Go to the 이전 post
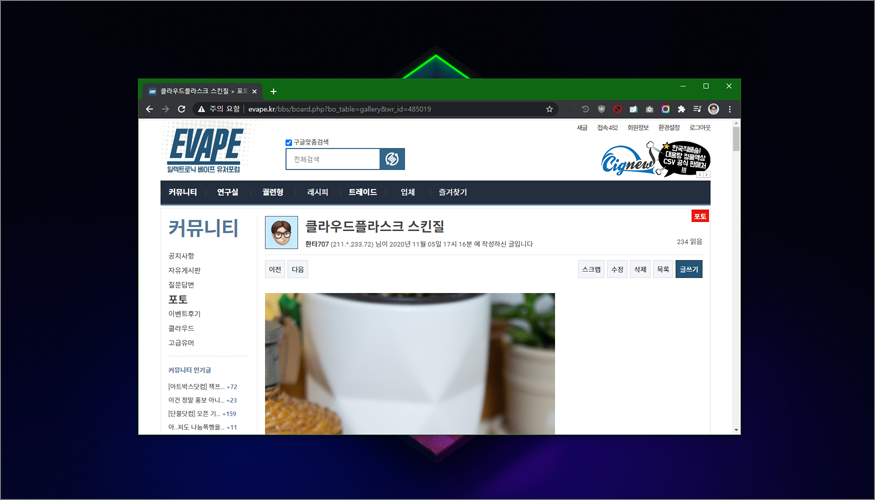Image resolution: width=875 pixels, height=500 pixels. click(275, 270)
